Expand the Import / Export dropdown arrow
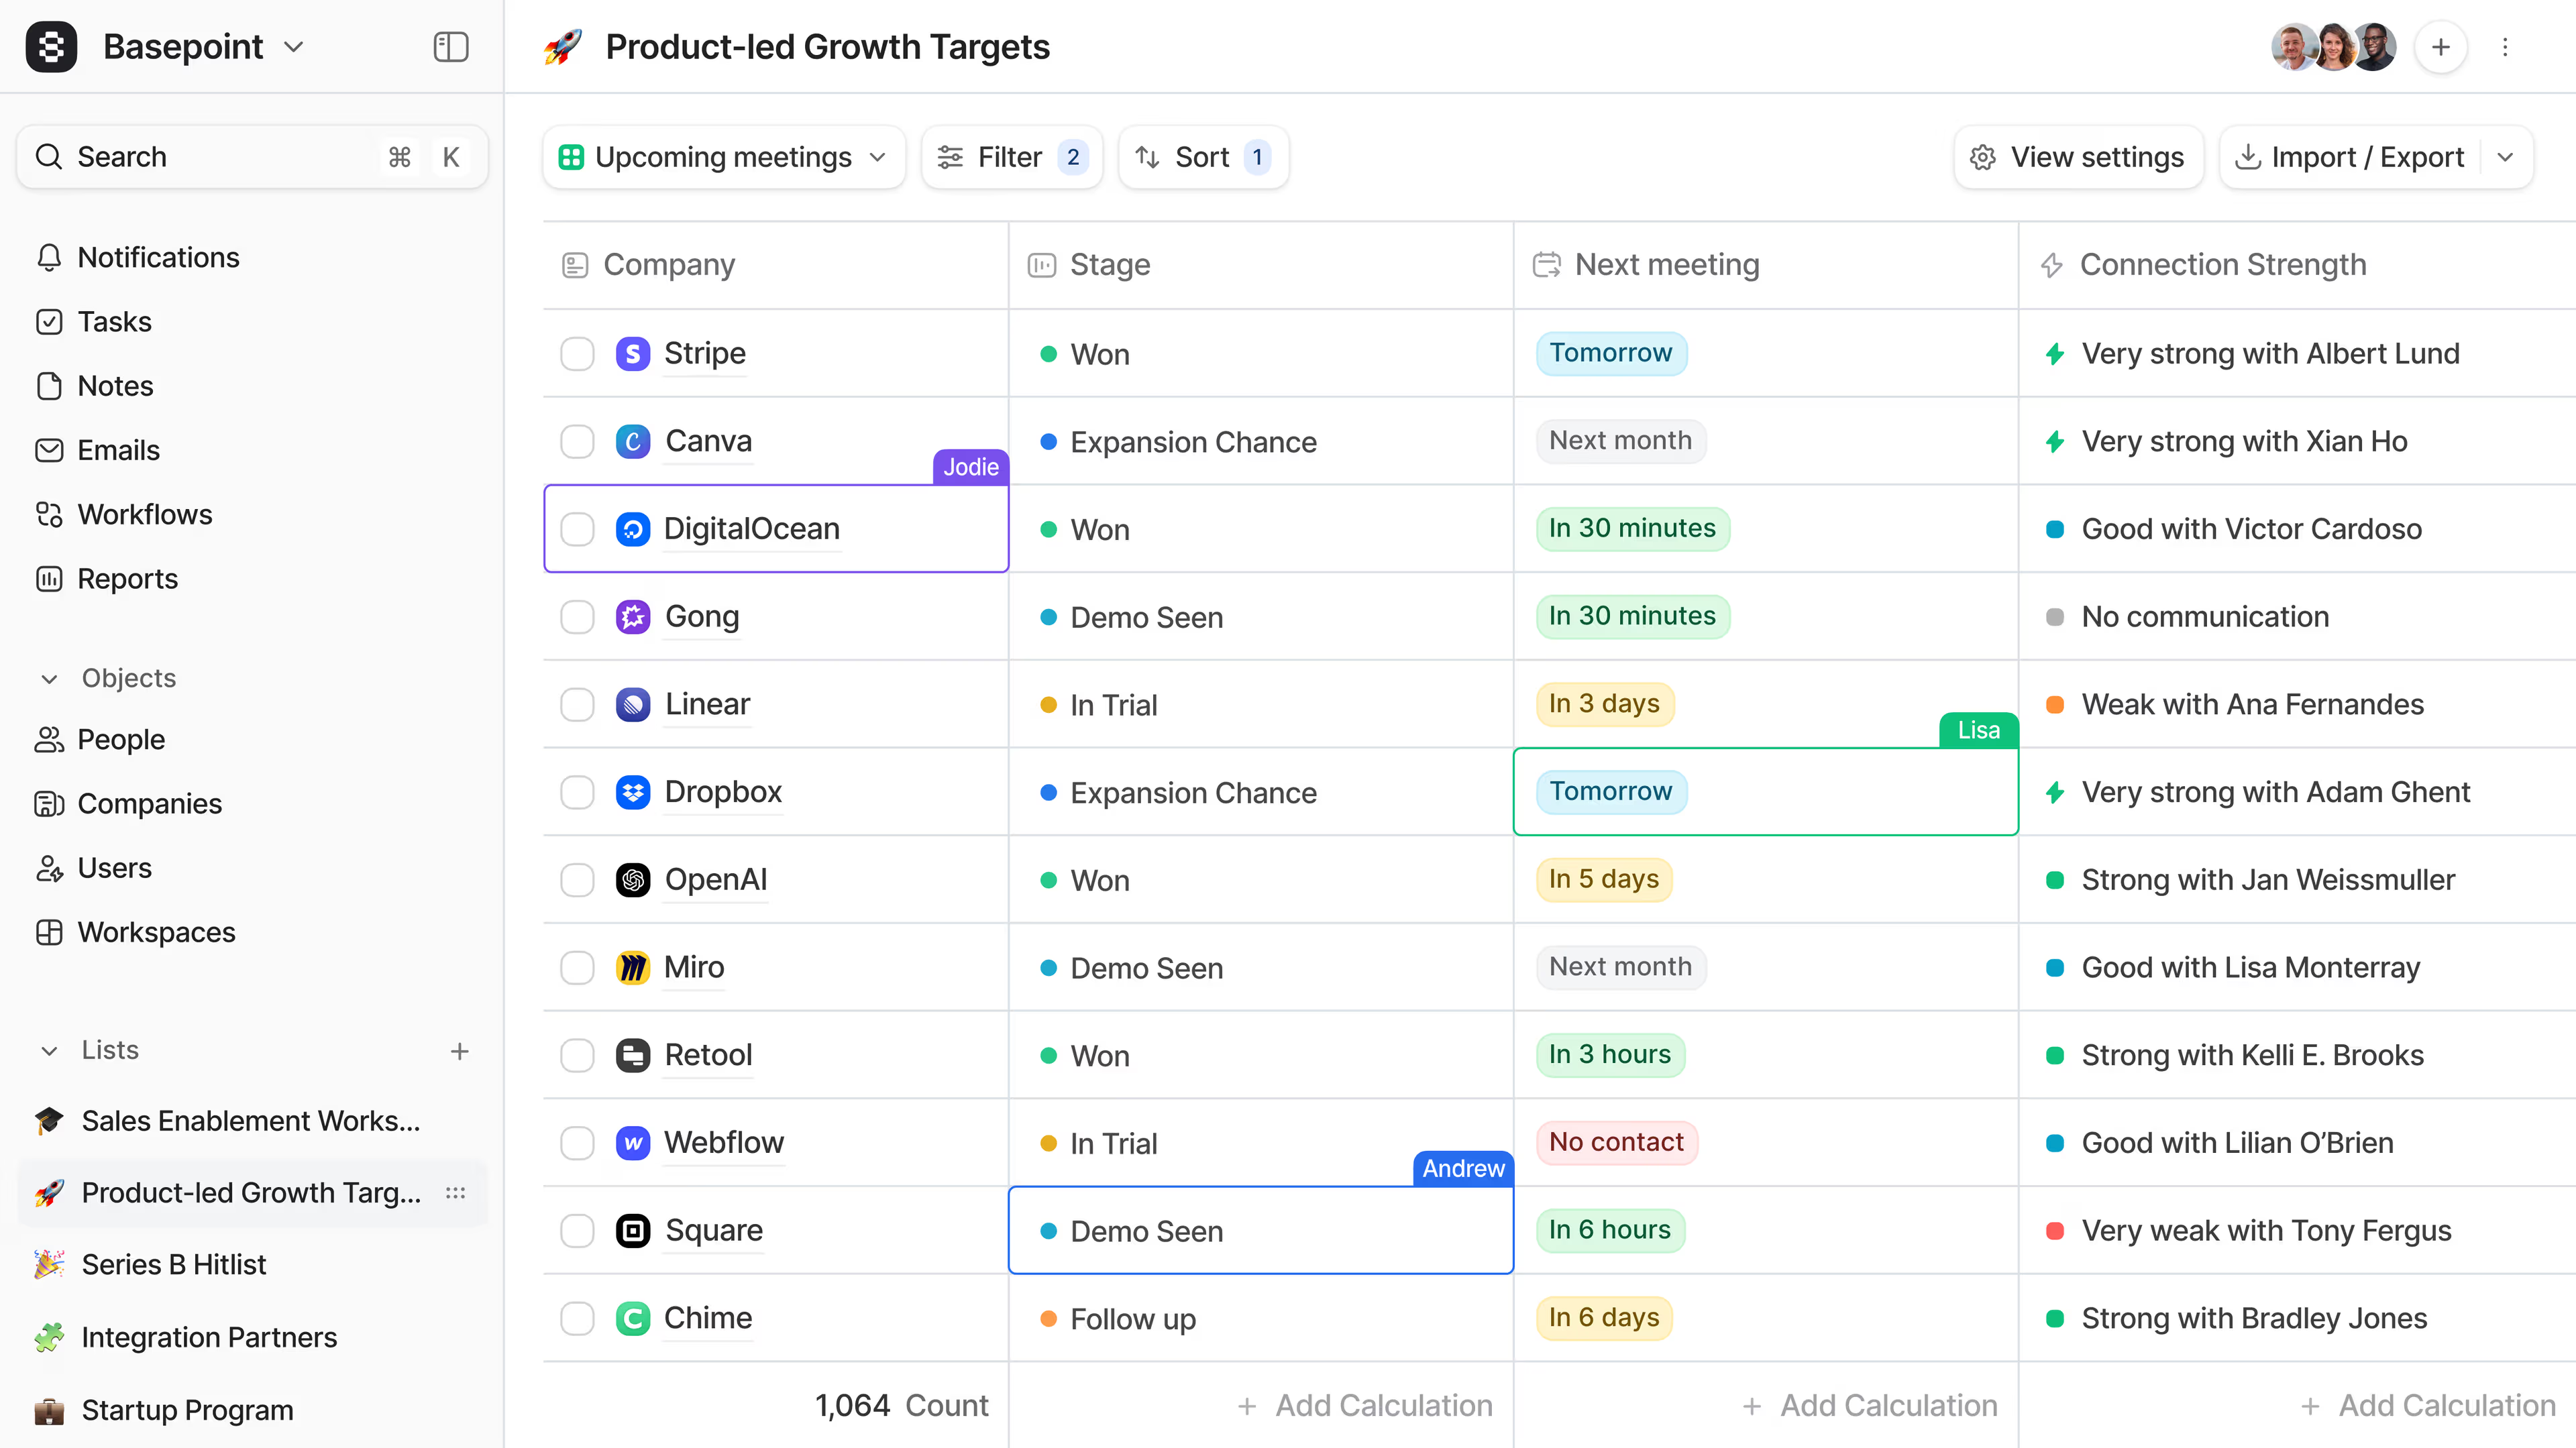Screen dimensions: 2576x1448 tap(2505, 157)
